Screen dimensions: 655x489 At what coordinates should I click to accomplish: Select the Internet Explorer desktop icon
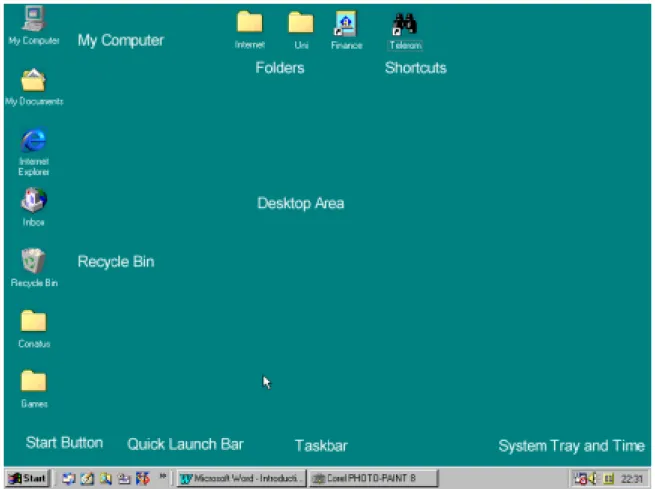point(34,152)
